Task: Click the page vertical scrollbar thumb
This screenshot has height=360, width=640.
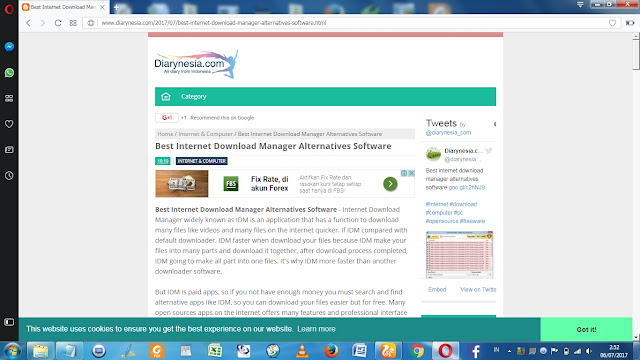Action: coord(636,55)
